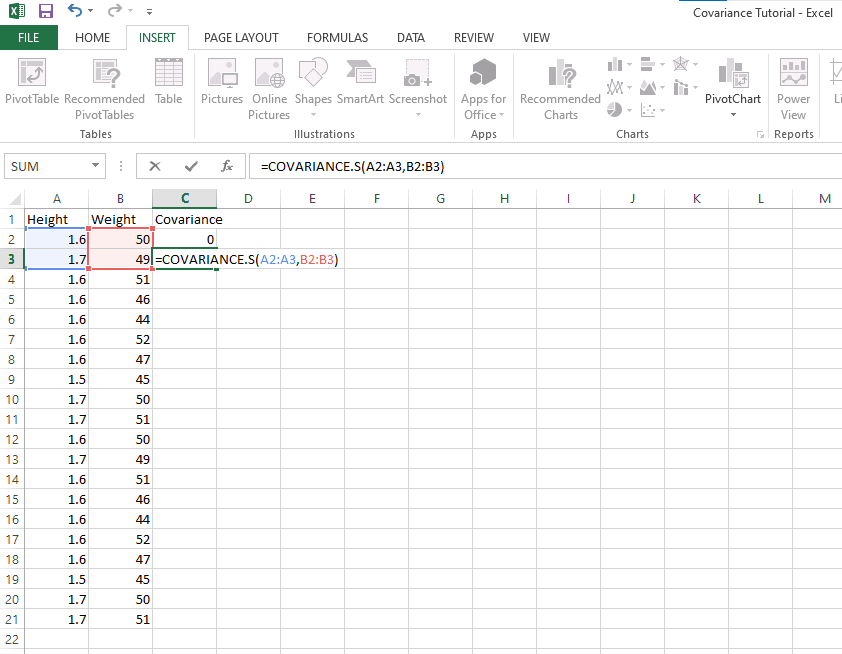
Task: Open the Customize Quick Access Toolbar dropdown
Action: (149, 13)
